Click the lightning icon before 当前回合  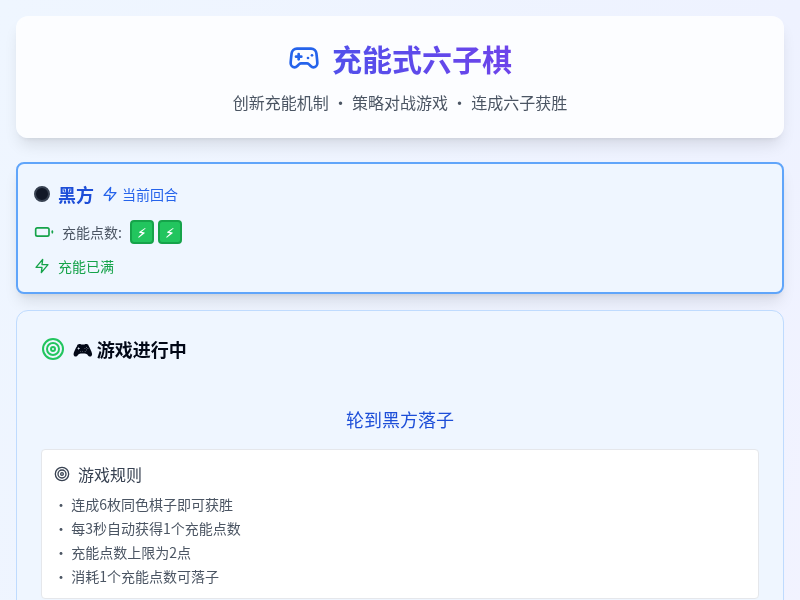click(x=110, y=194)
